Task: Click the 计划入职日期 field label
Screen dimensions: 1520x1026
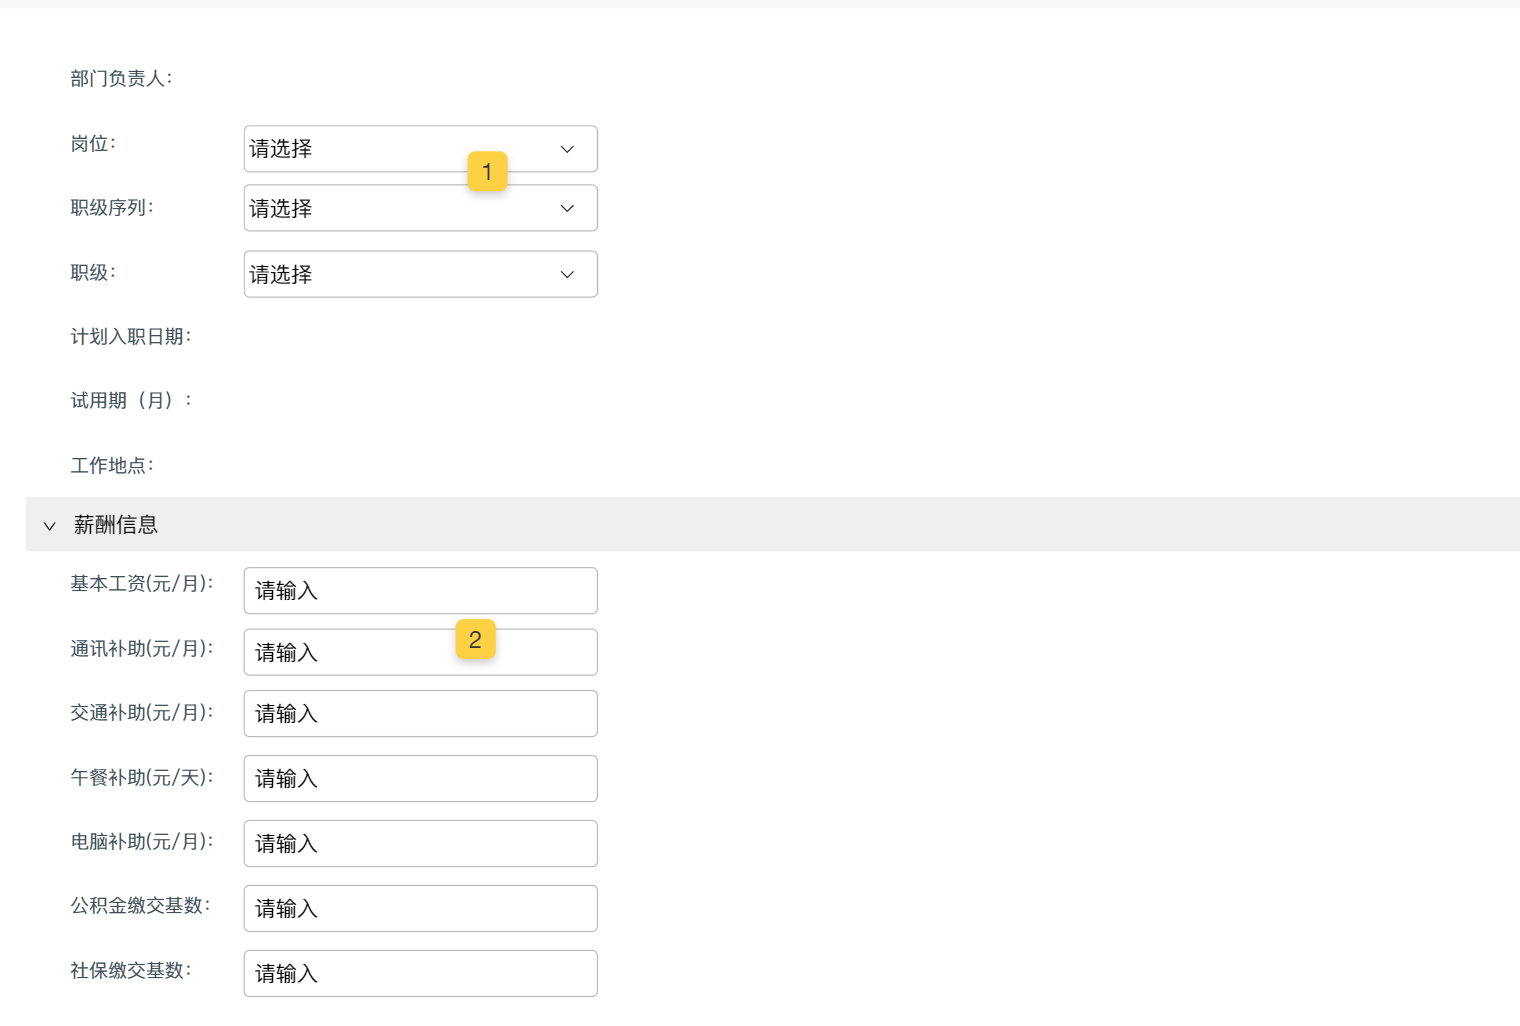Action: point(130,337)
